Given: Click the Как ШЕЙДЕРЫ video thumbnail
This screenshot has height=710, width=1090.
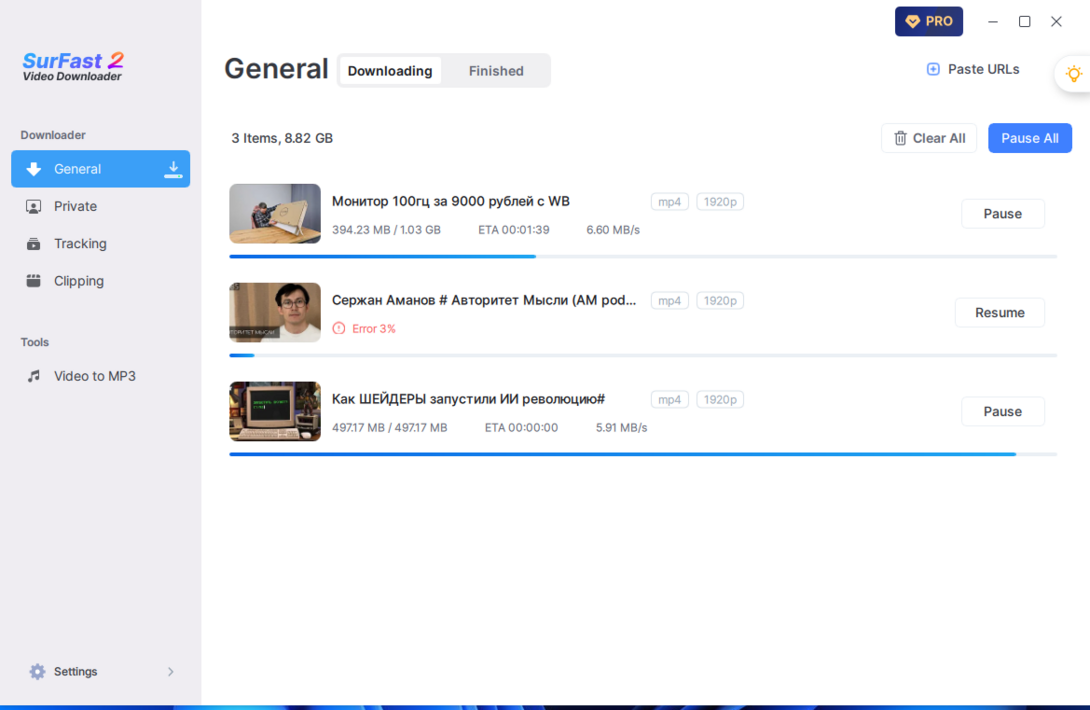Looking at the screenshot, I should point(275,411).
